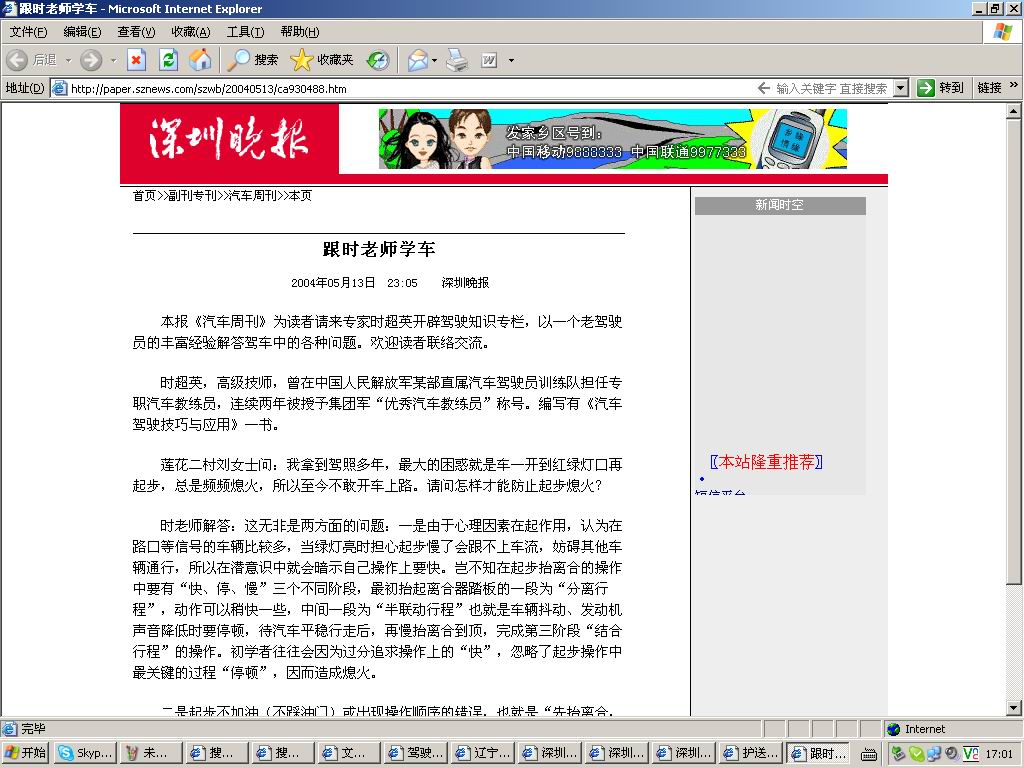
Task: Open the Favorites (收藏夹) star button
Action: pyautogui.click(x=322, y=60)
